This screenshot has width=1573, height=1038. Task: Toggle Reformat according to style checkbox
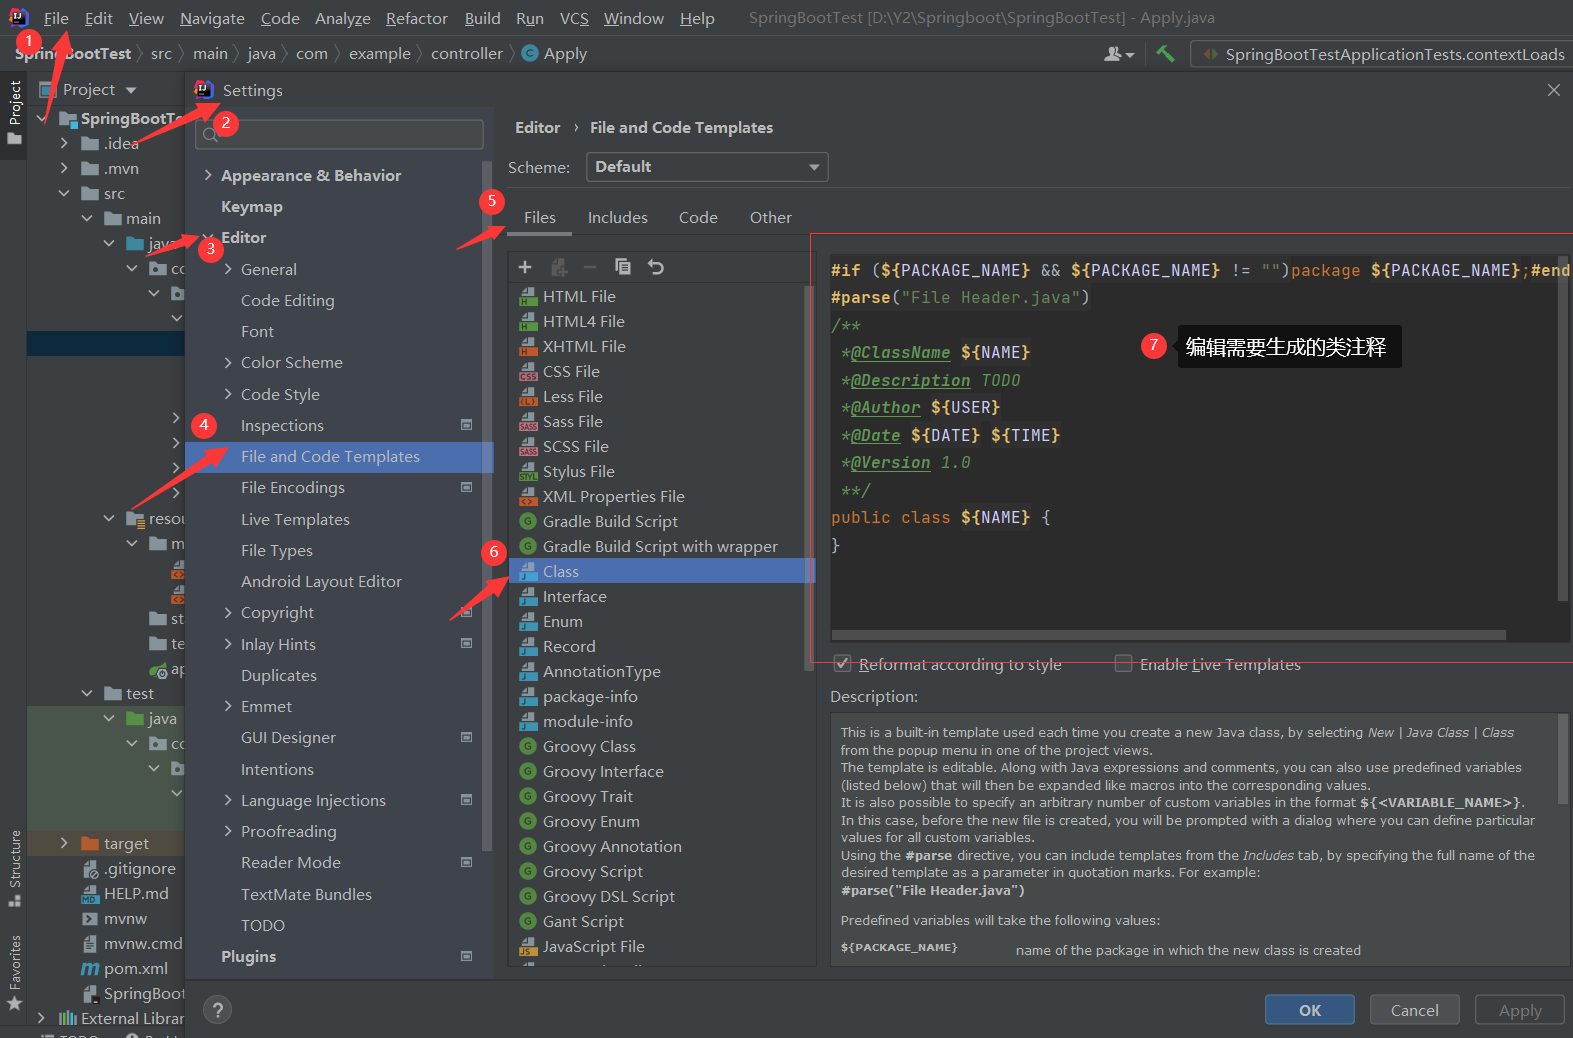coord(843,664)
